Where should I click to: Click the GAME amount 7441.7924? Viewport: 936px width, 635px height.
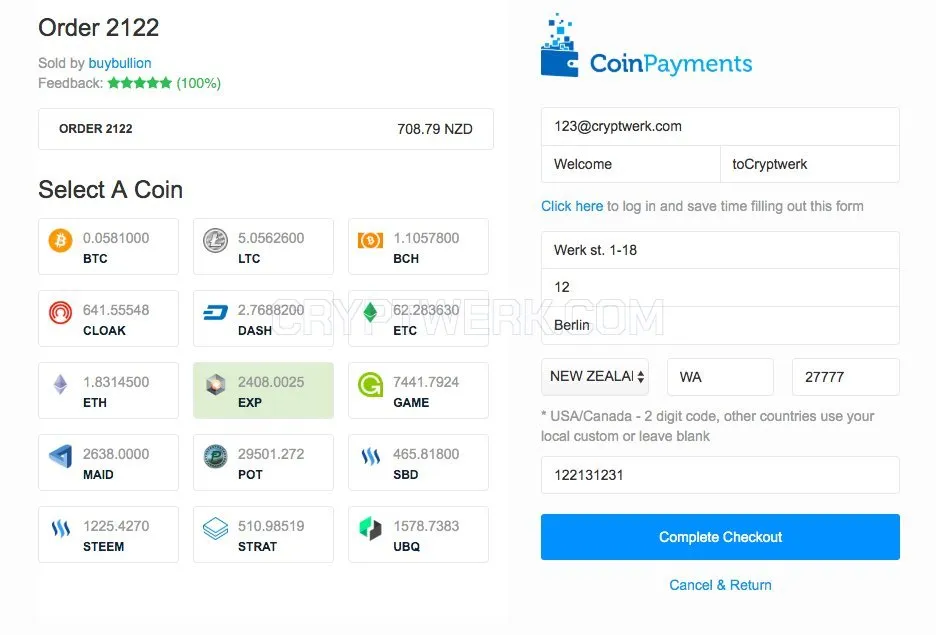(426, 383)
